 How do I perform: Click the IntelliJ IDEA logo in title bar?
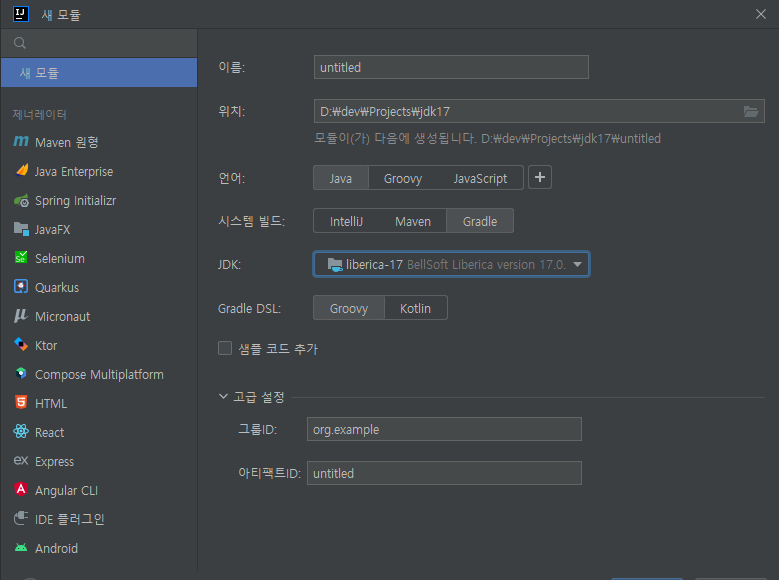click(x=21, y=14)
